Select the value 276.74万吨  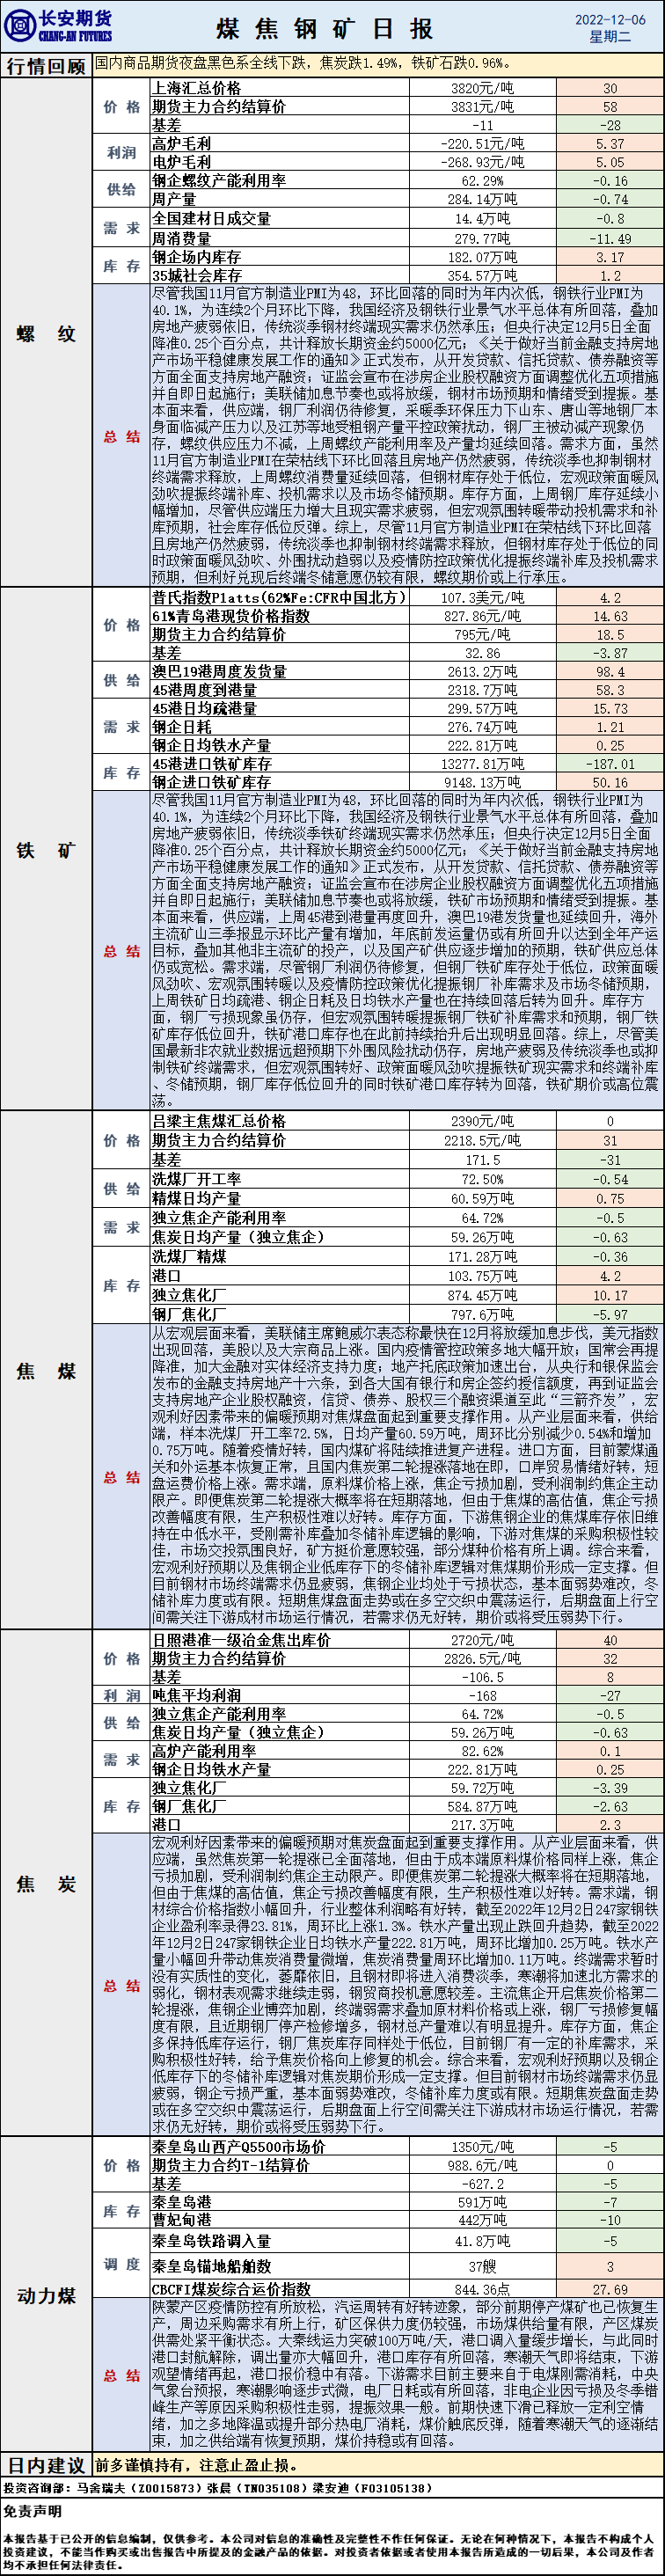482,727
